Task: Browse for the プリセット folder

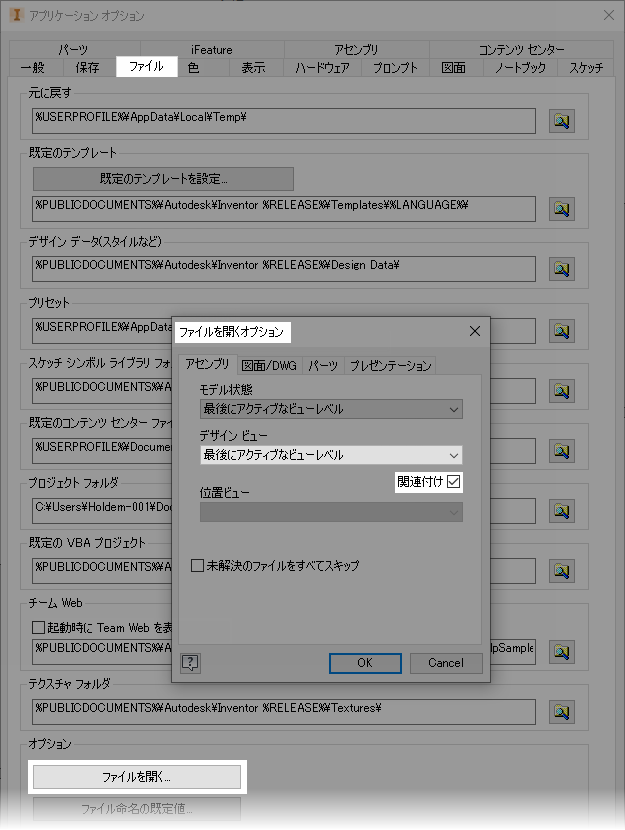Action: [x=561, y=331]
